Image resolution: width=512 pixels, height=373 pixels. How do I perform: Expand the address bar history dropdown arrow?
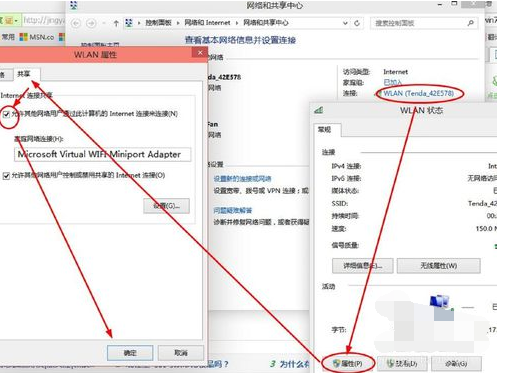pyautogui.click(x=345, y=23)
